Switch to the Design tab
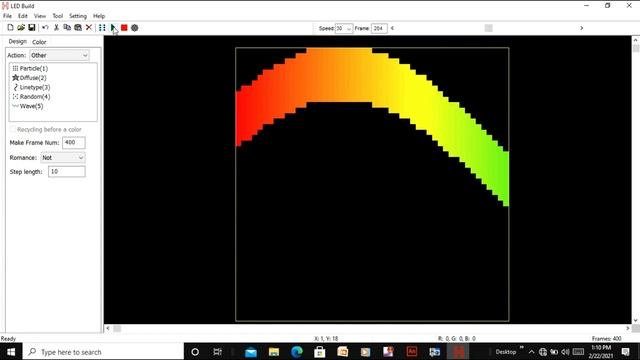The image size is (640, 360). (18, 42)
